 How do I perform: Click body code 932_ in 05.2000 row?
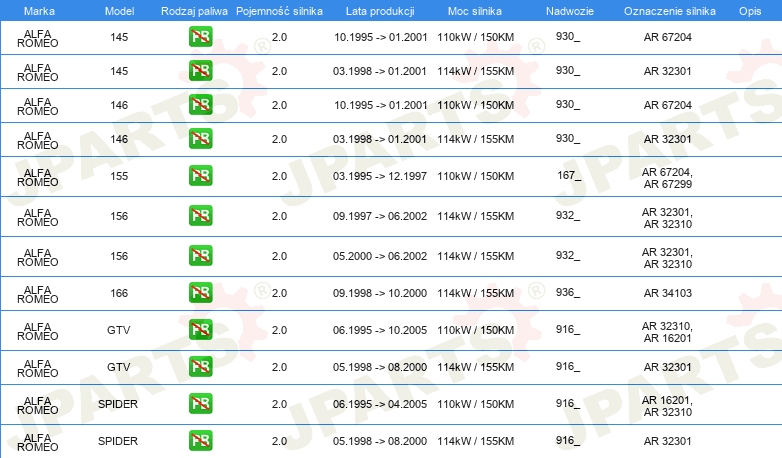point(568,255)
